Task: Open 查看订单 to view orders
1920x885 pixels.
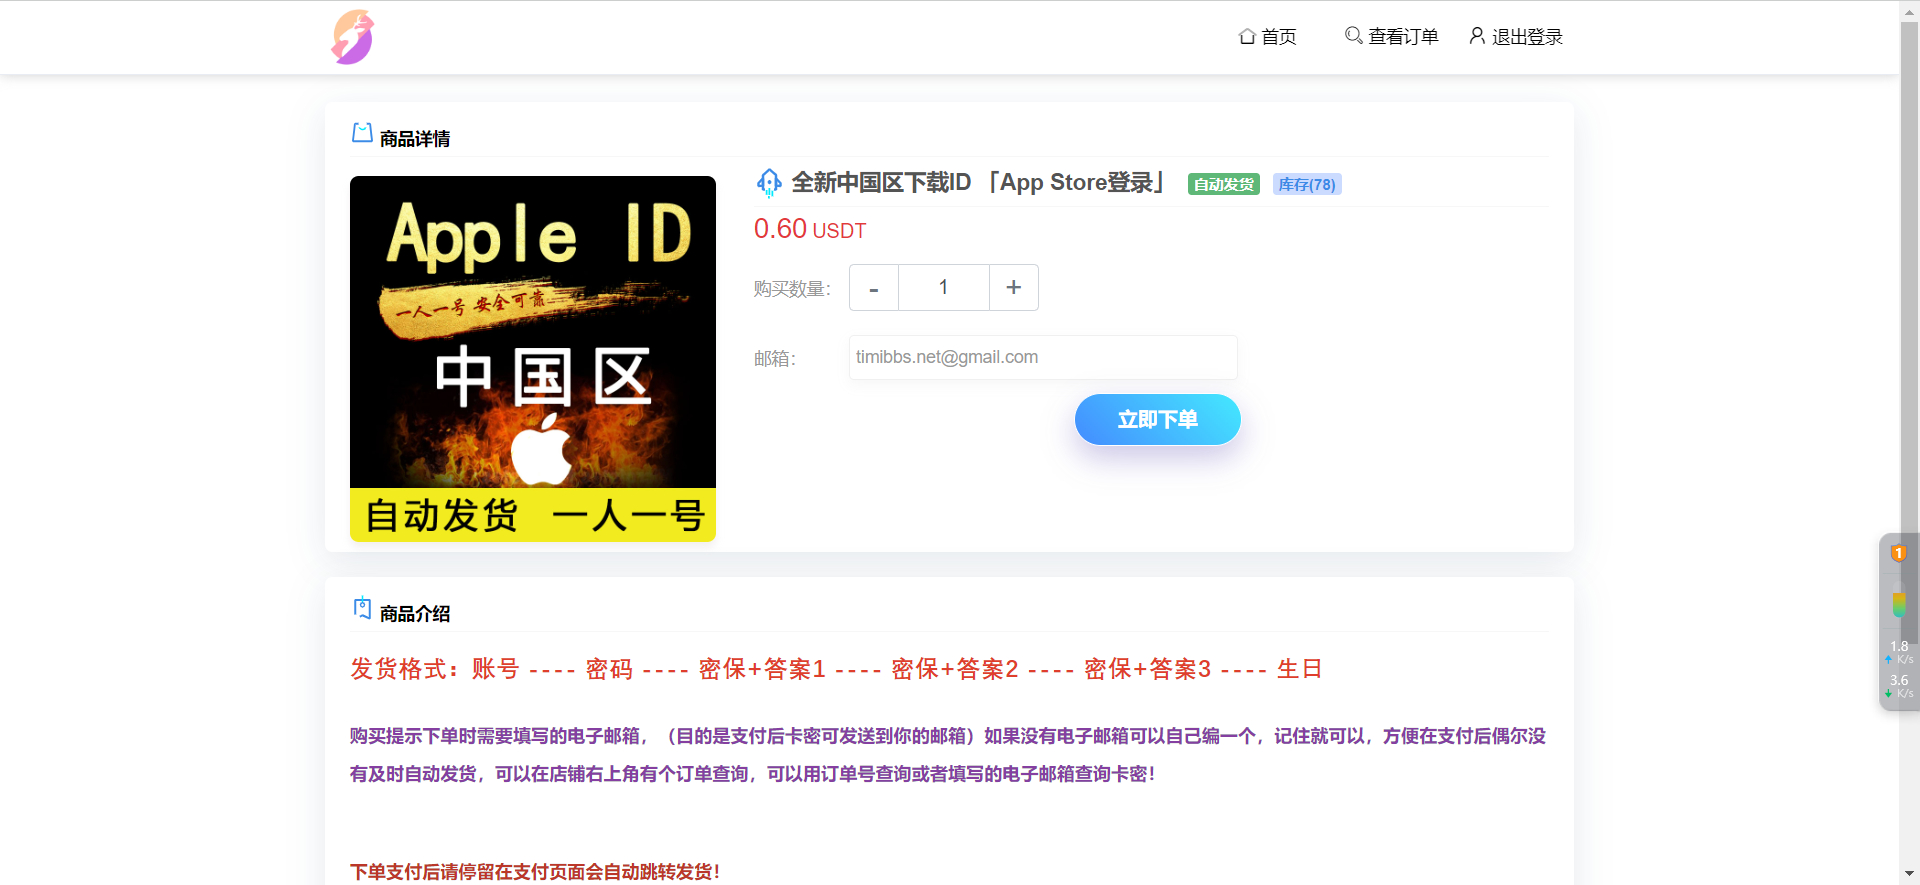Action: tap(1402, 37)
